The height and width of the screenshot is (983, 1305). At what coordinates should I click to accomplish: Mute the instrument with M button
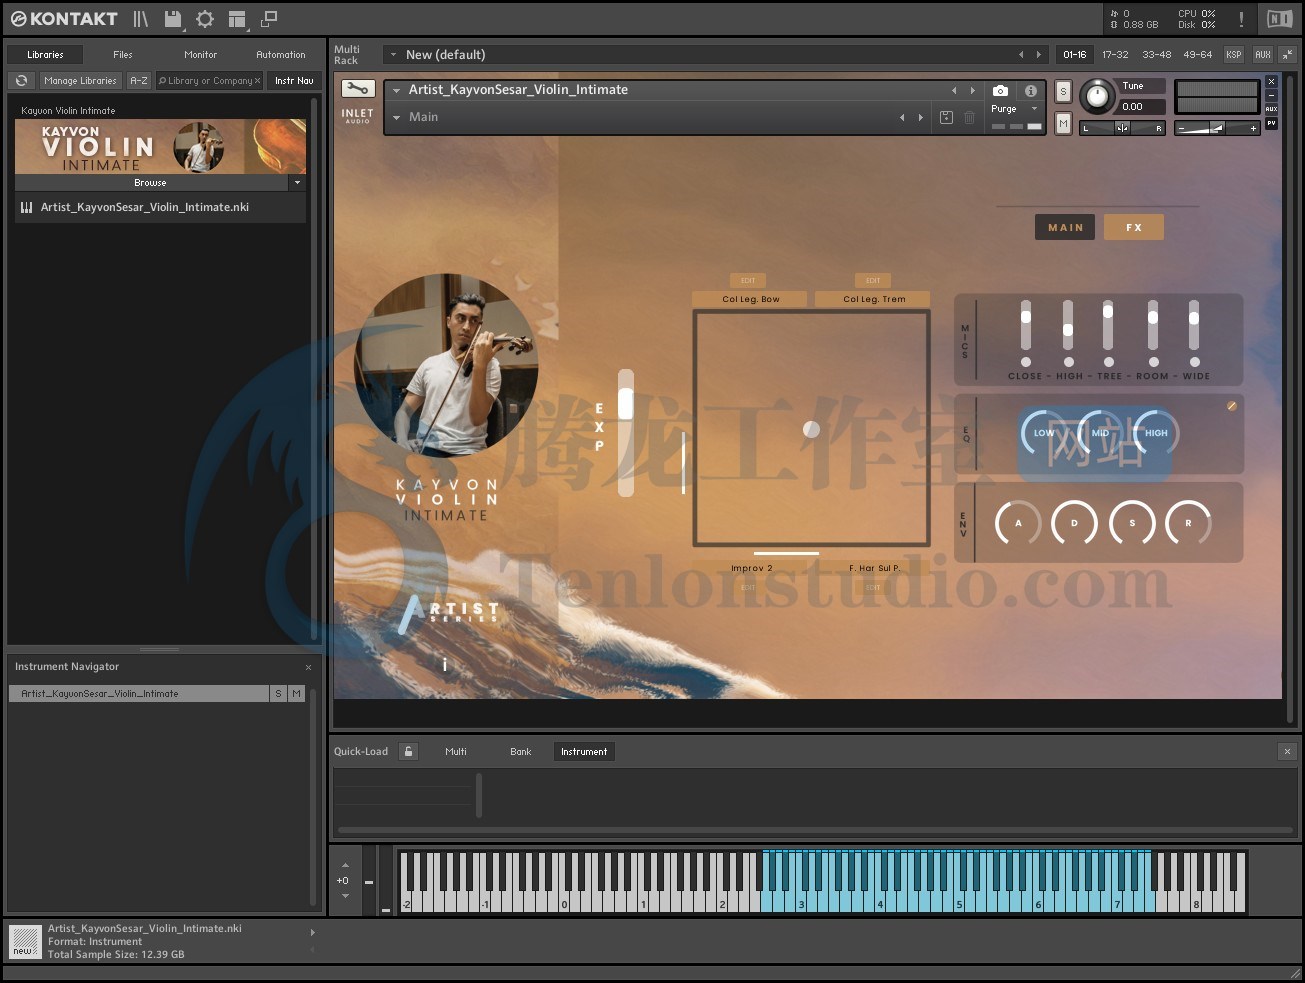(x=1063, y=123)
